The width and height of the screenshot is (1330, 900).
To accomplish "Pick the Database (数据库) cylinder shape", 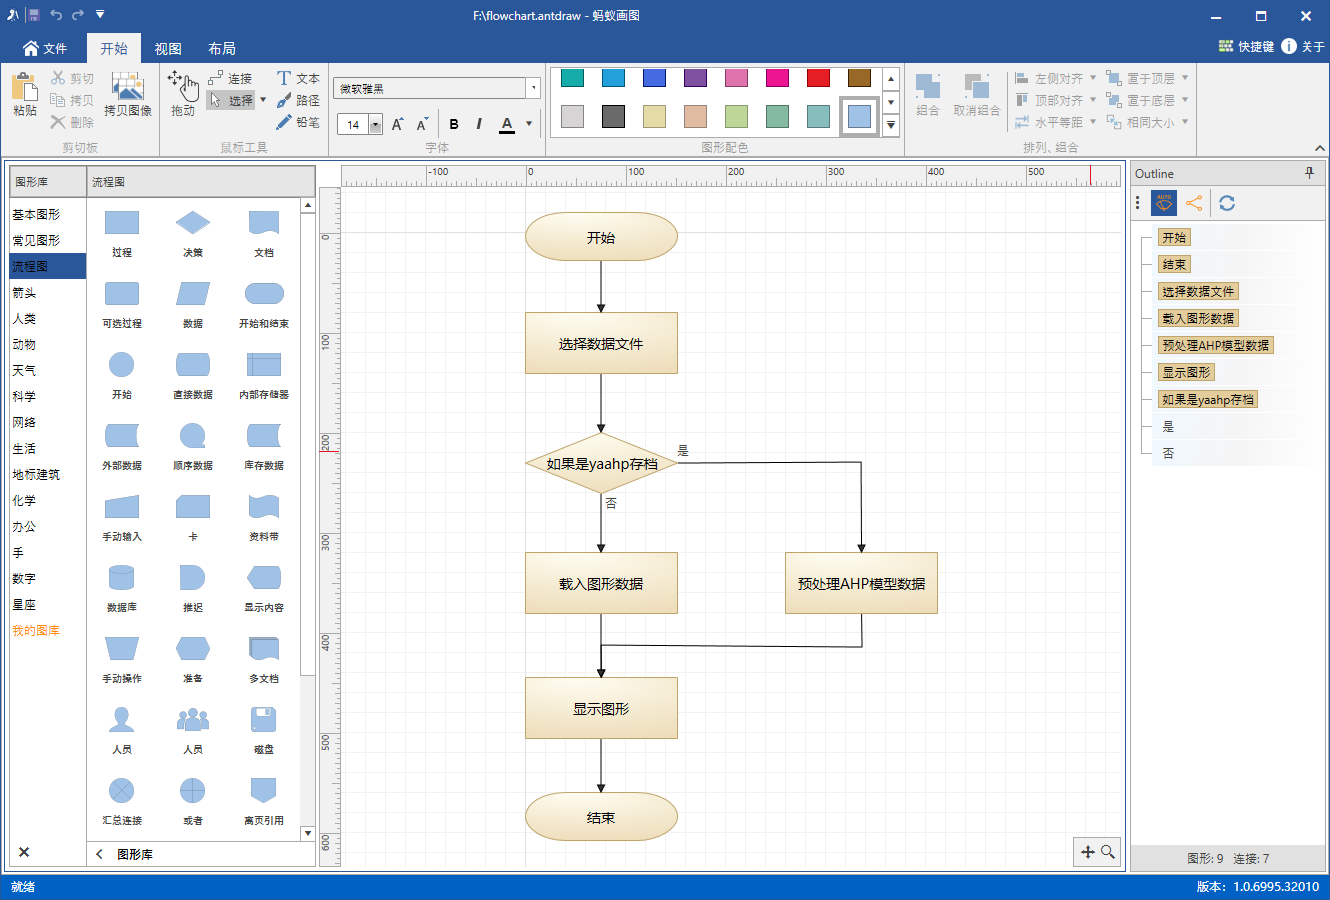I will (122, 578).
